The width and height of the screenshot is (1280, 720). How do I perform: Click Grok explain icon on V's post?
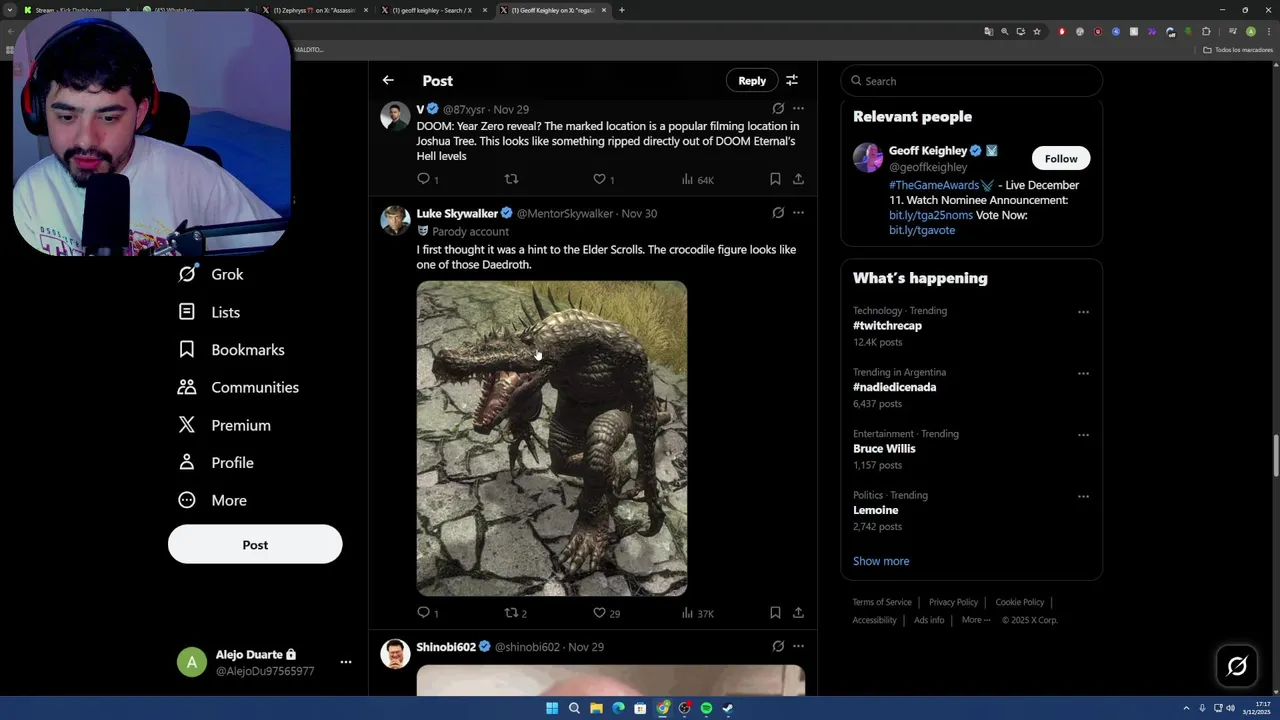click(778, 108)
